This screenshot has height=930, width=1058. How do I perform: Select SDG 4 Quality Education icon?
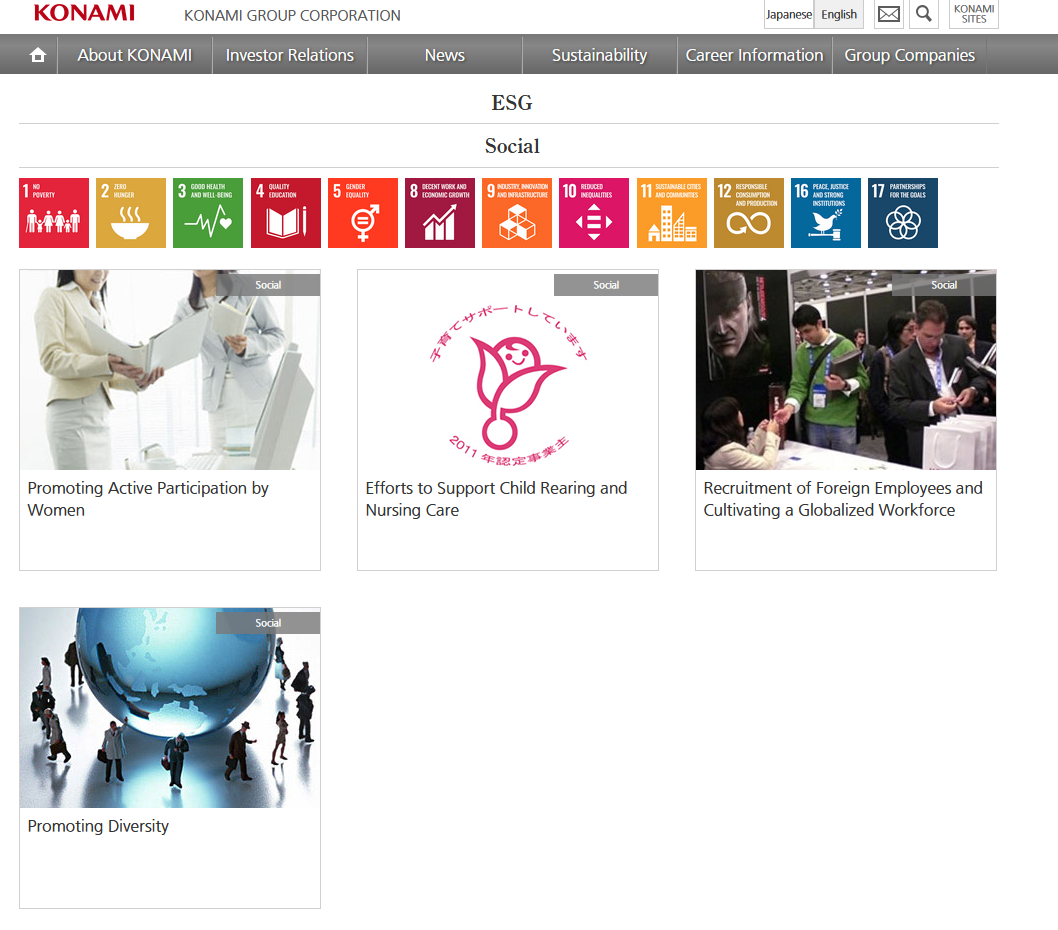click(286, 213)
